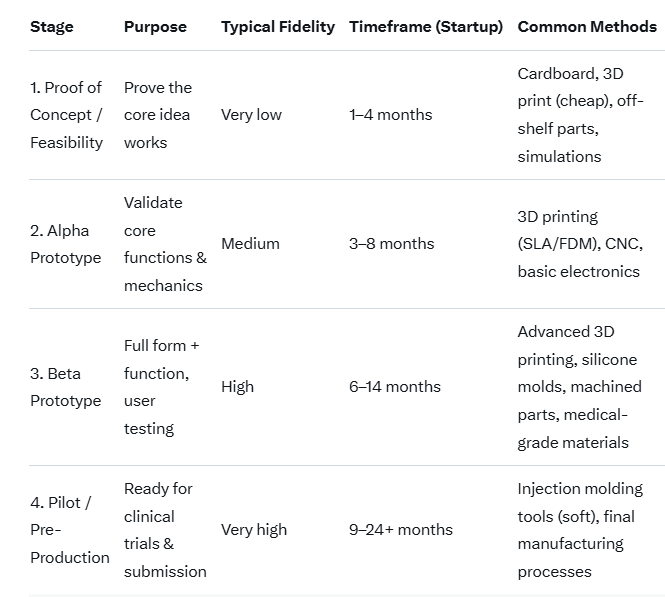Screen dimensions: 665x597
Task: Click the "9–24+ months" timeframe cell
Action: tap(401, 530)
